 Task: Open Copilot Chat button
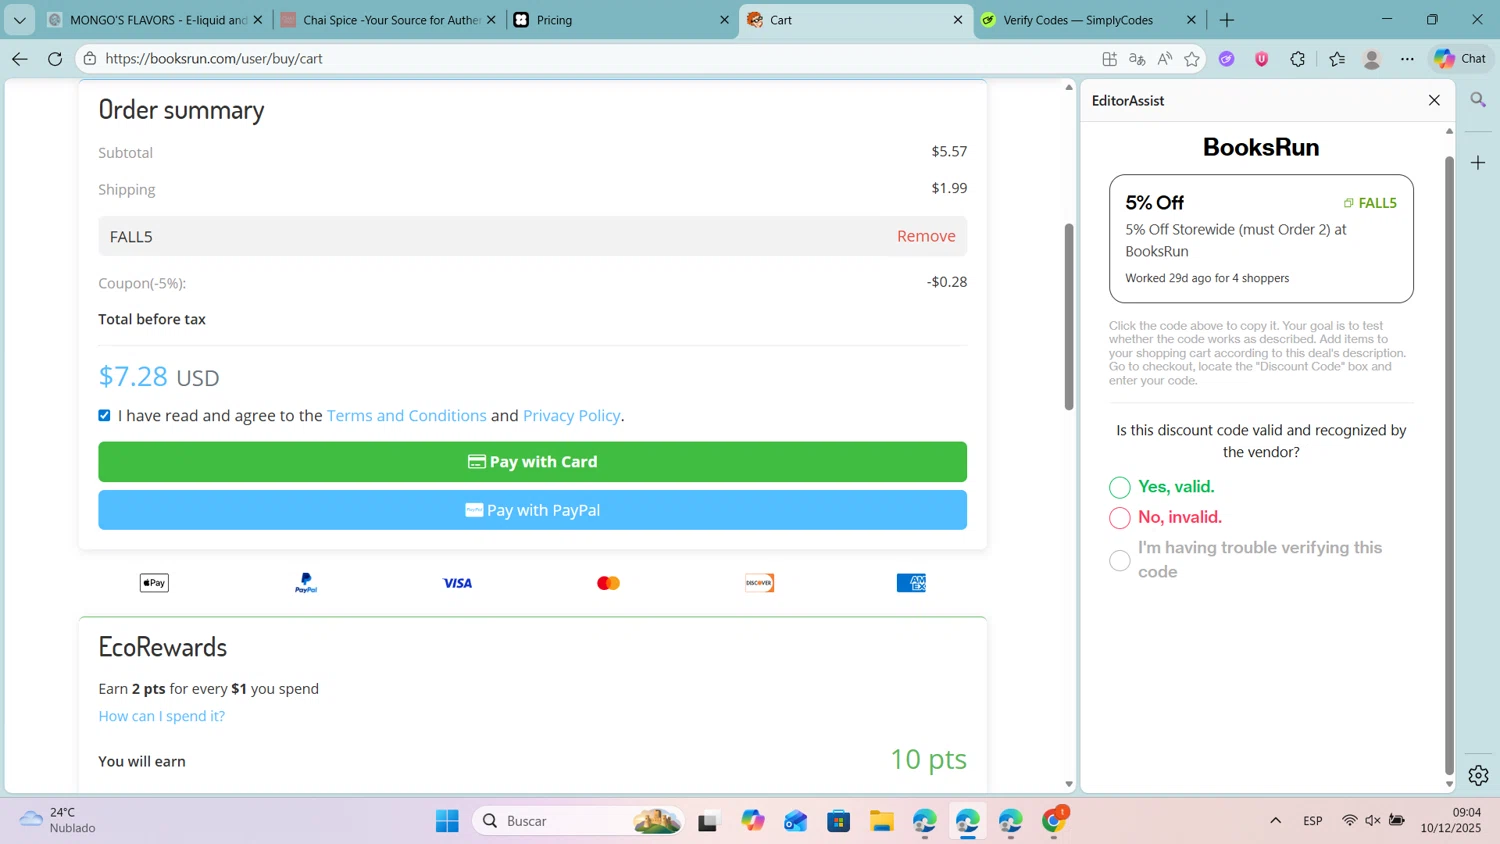click(x=1460, y=59)
